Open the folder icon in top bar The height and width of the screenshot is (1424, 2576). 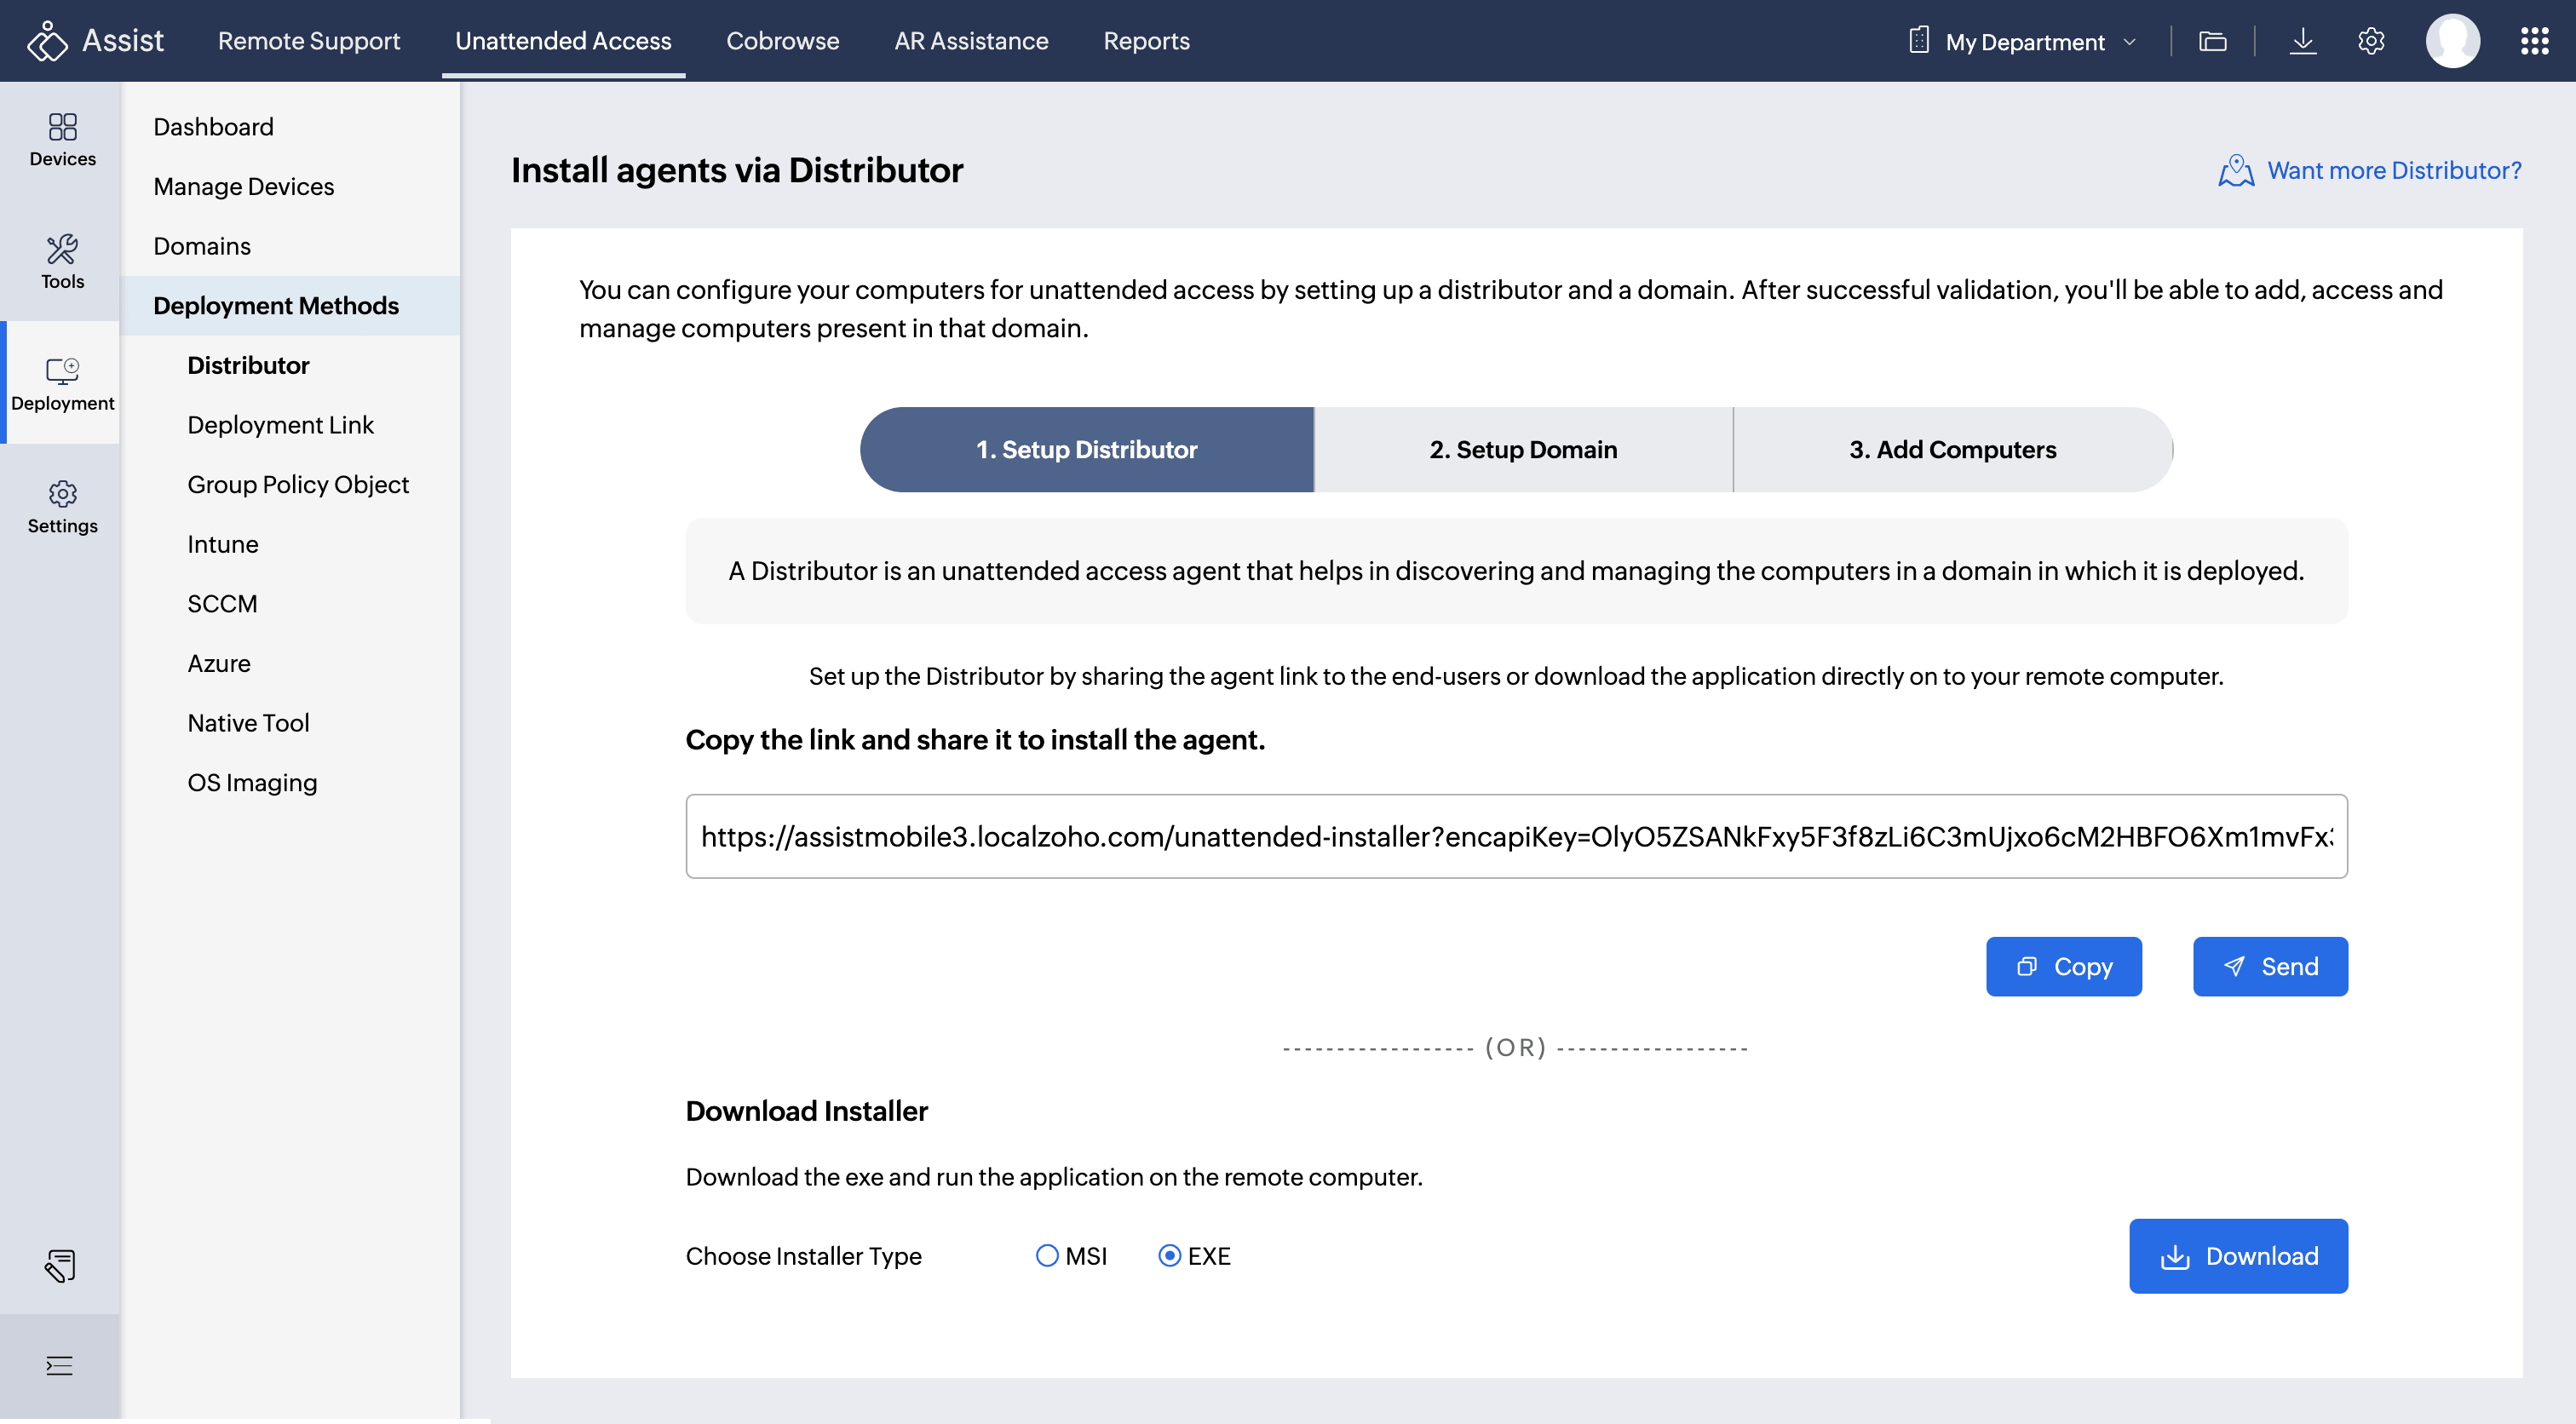tap(2212, 41)
